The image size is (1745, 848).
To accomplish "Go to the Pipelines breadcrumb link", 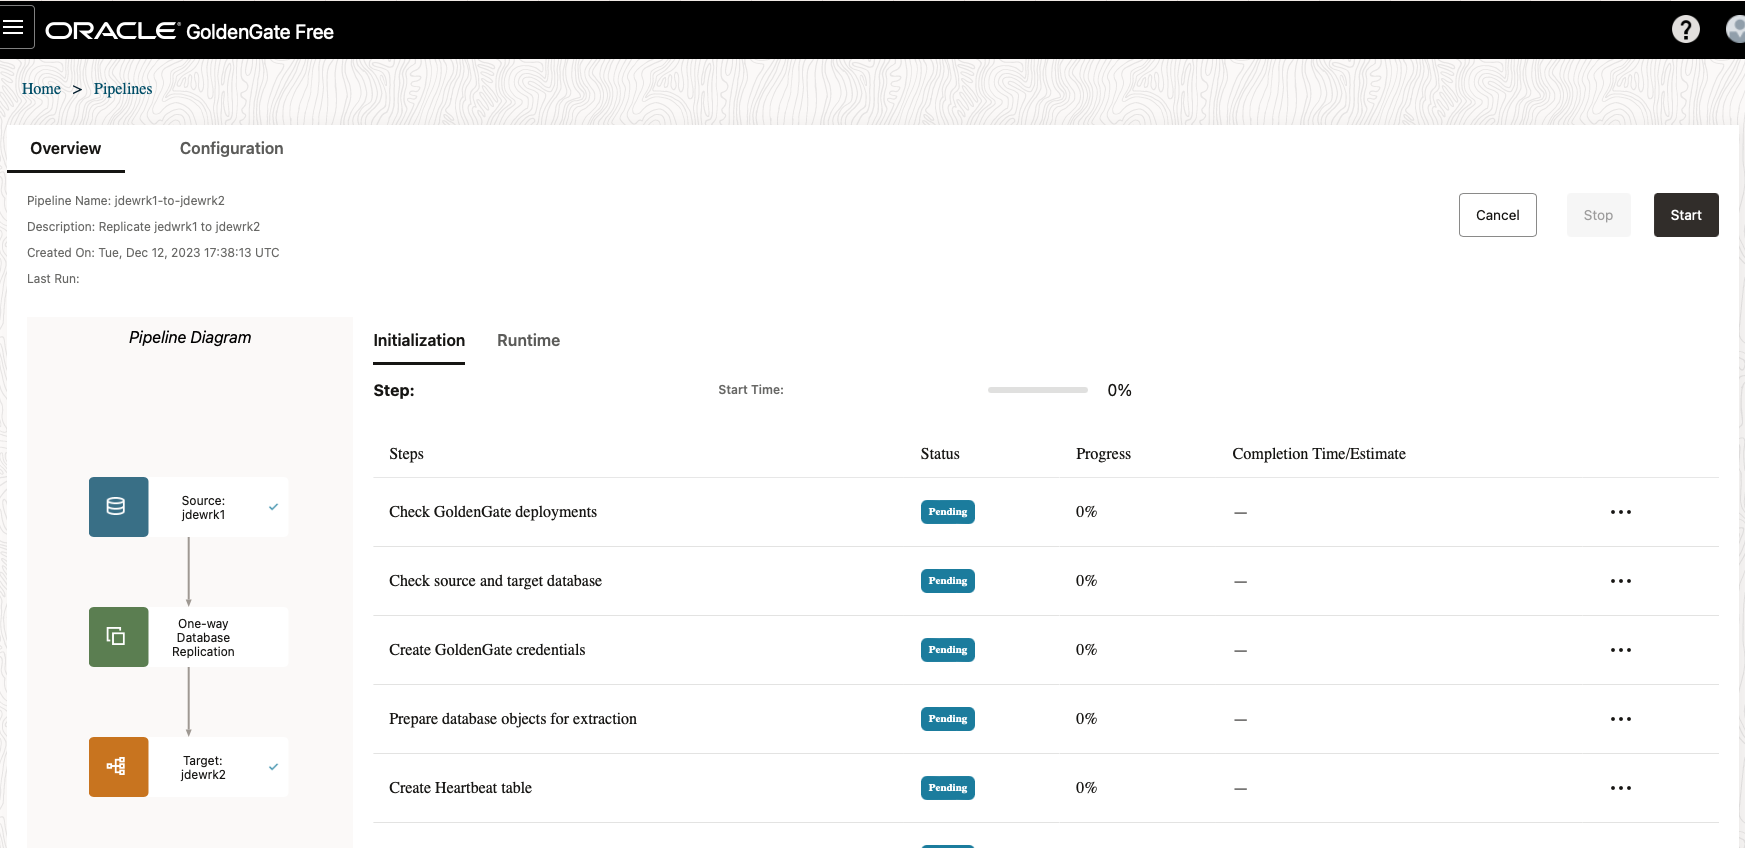I will (x=123, y=89).
